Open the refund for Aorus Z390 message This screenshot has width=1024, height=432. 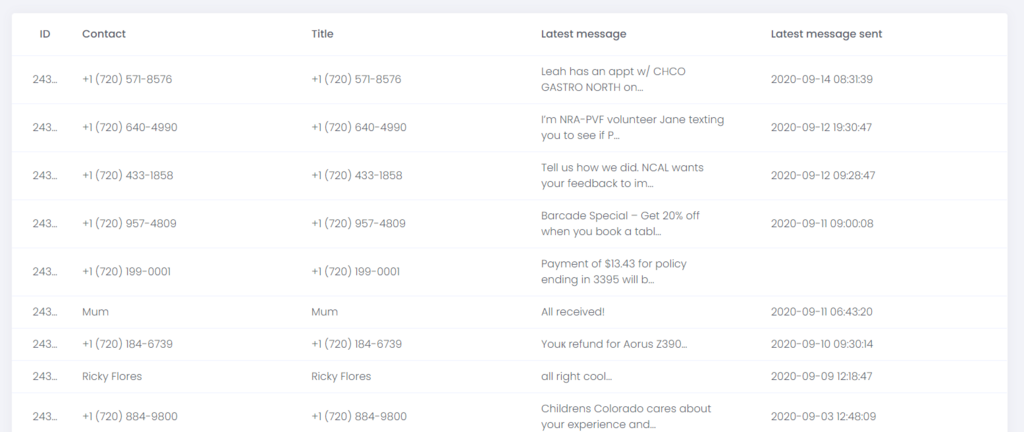pyautogui.click(x=614, y=344)
